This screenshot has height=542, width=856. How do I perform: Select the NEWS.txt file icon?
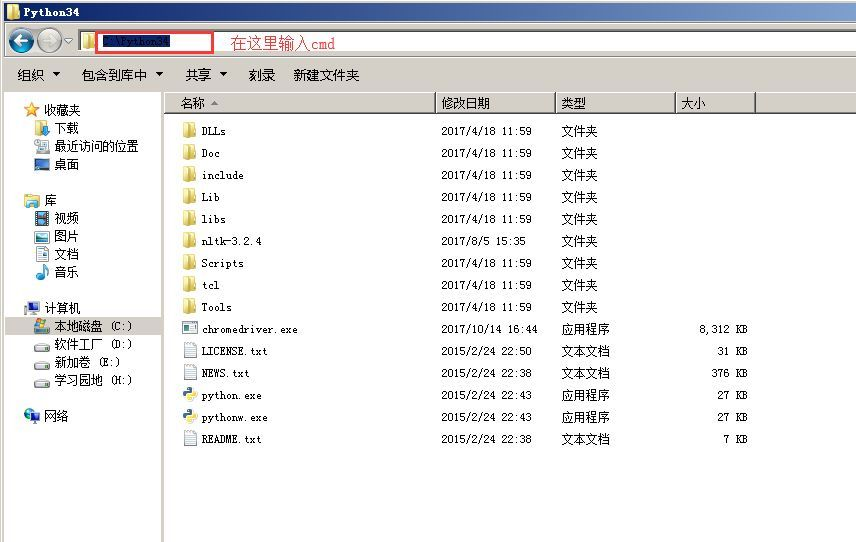[x=189, y=372]
